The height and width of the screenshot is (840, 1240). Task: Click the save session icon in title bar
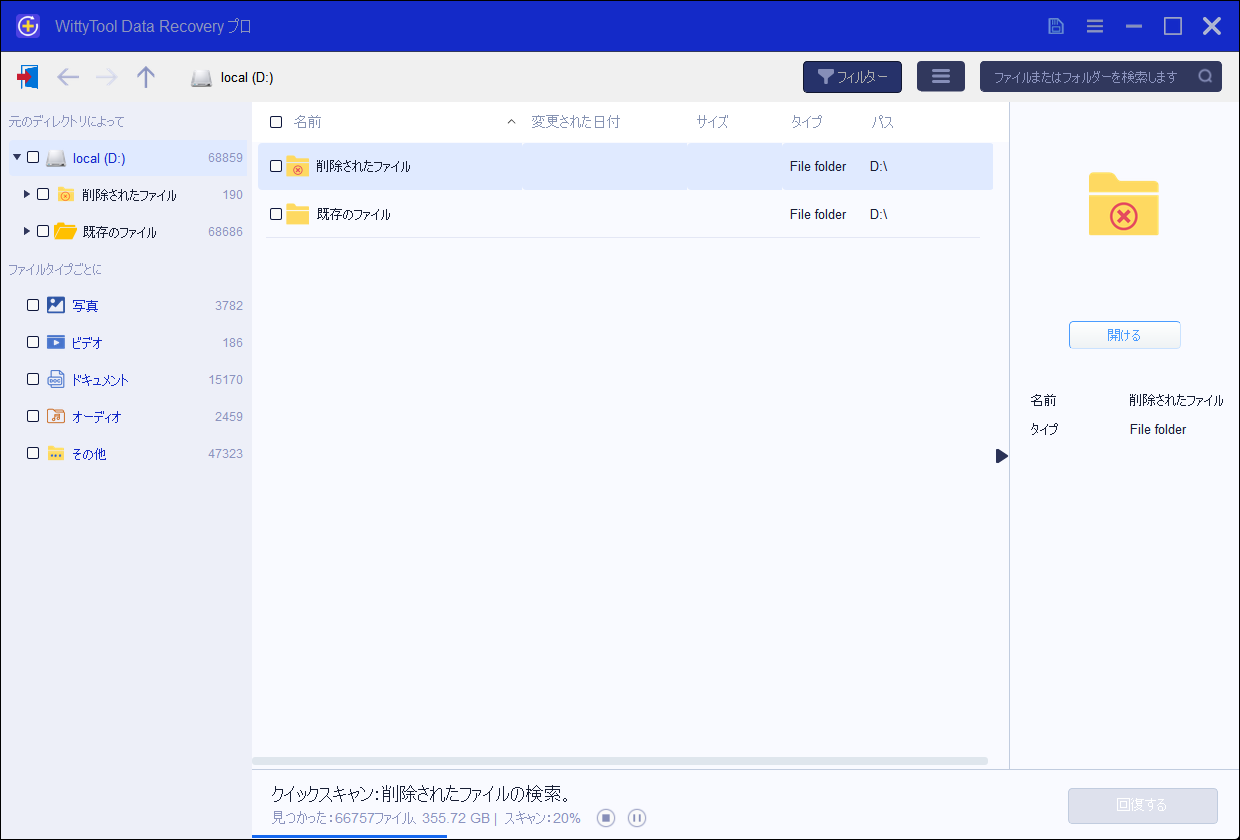point(1056,26)
